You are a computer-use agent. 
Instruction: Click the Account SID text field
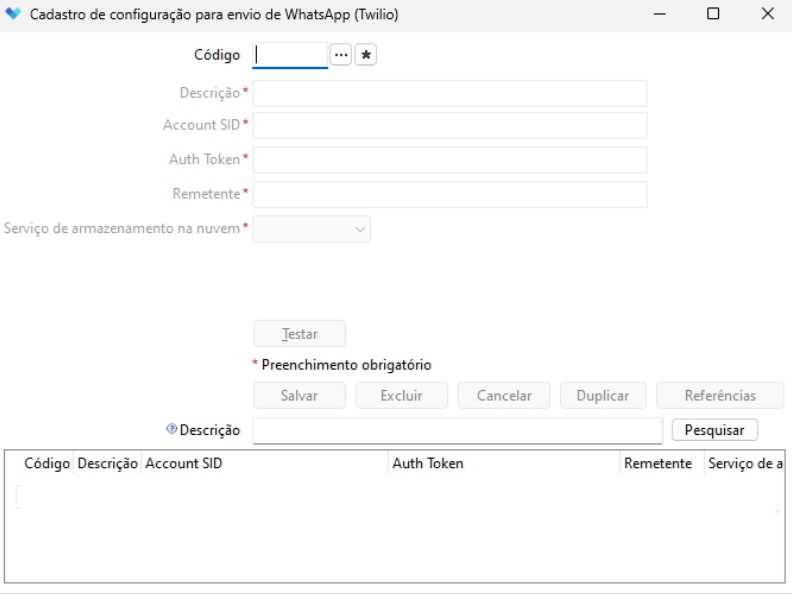pos(450,126)
